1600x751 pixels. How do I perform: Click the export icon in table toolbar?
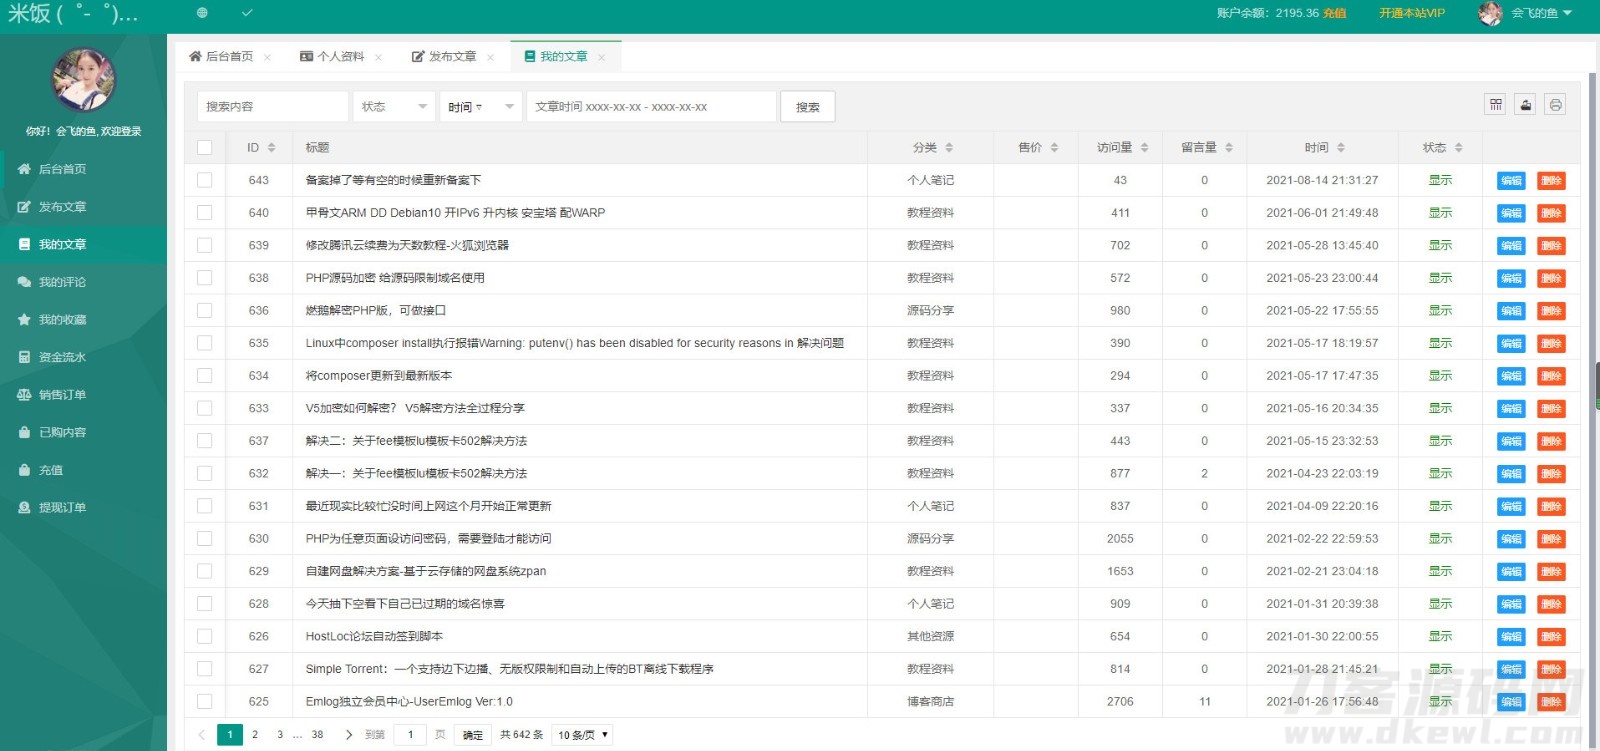[x=1525, y=105]
